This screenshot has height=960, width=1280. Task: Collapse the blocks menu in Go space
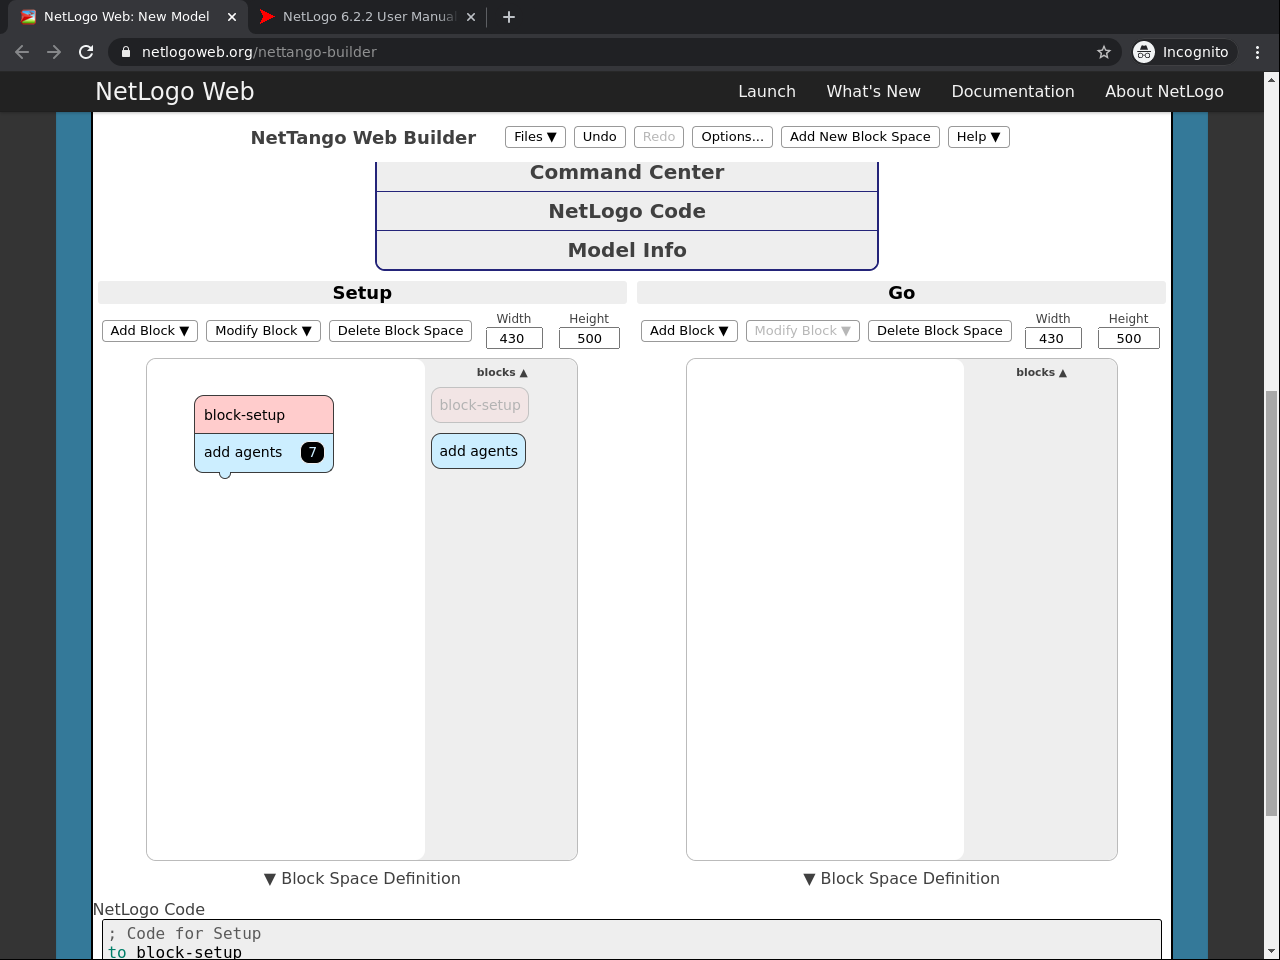[1041, 372]
